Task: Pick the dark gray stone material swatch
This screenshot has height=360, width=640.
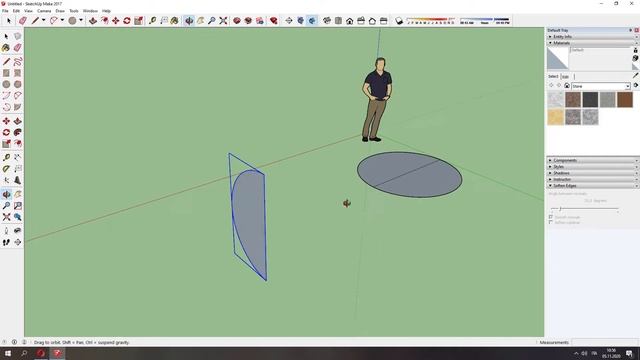Action: click(590, 100)
